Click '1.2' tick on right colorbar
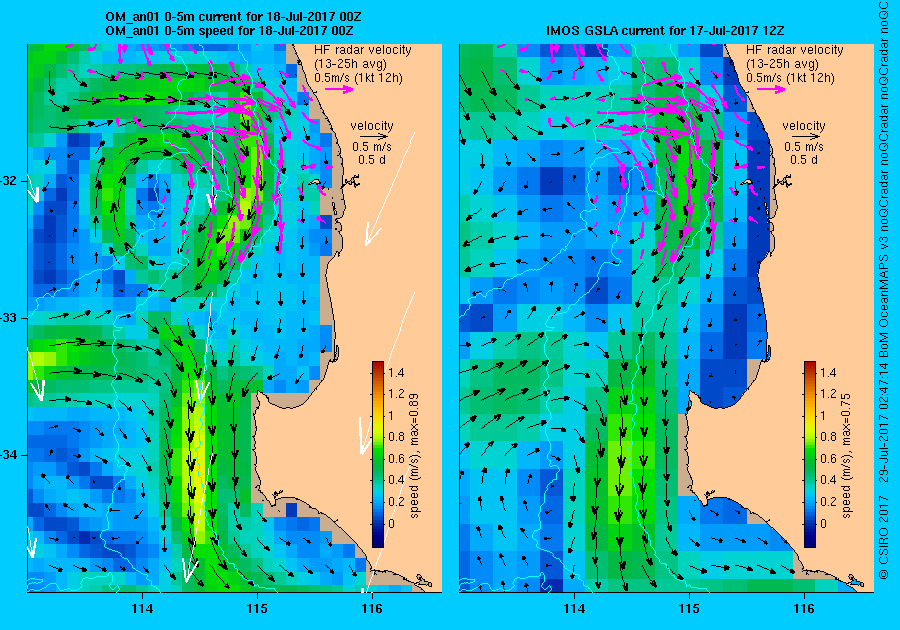 (828, 394)
